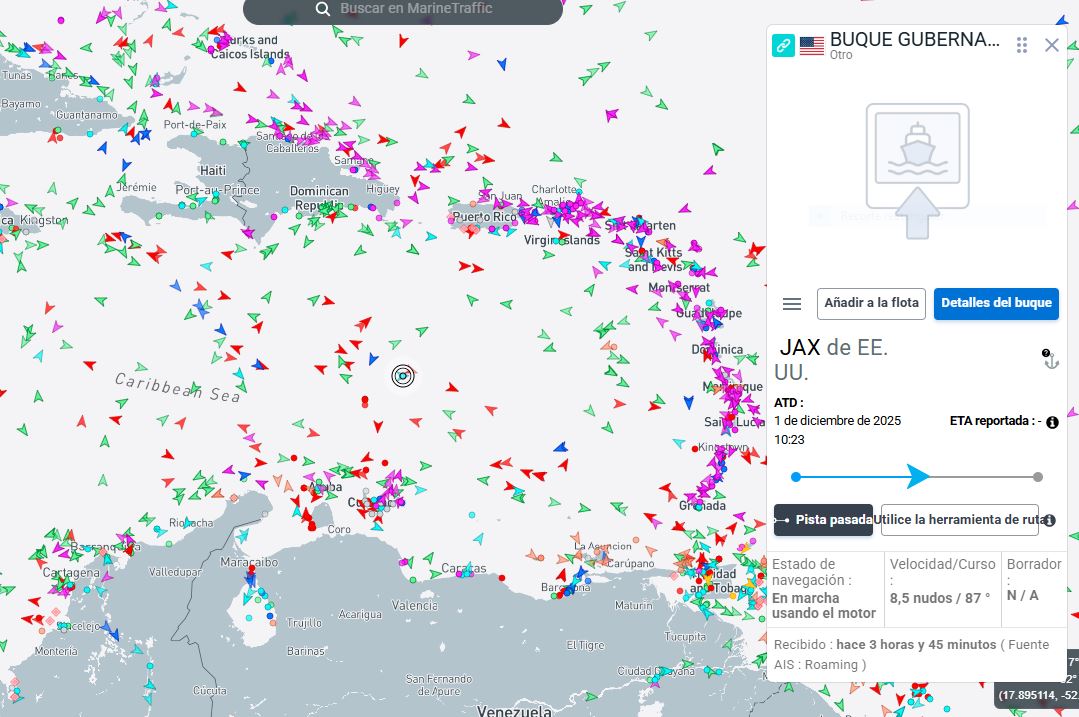
Task: Click the magnifying glass search icon
Action: click(323, 9)
